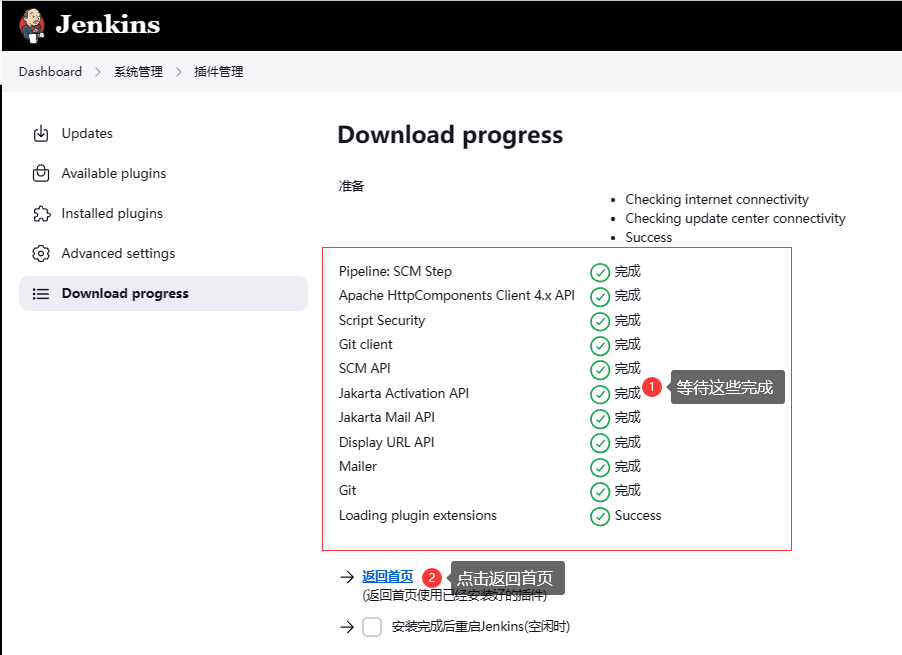Click the green check icon for Pipeline: SCM Step
The width and height of the screenshot is (902, 655).
pyautogui.click(x=600, y=272)
